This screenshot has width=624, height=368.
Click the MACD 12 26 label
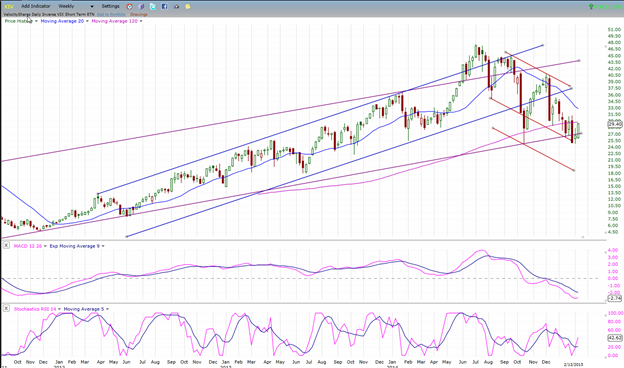tap(28, 246)
